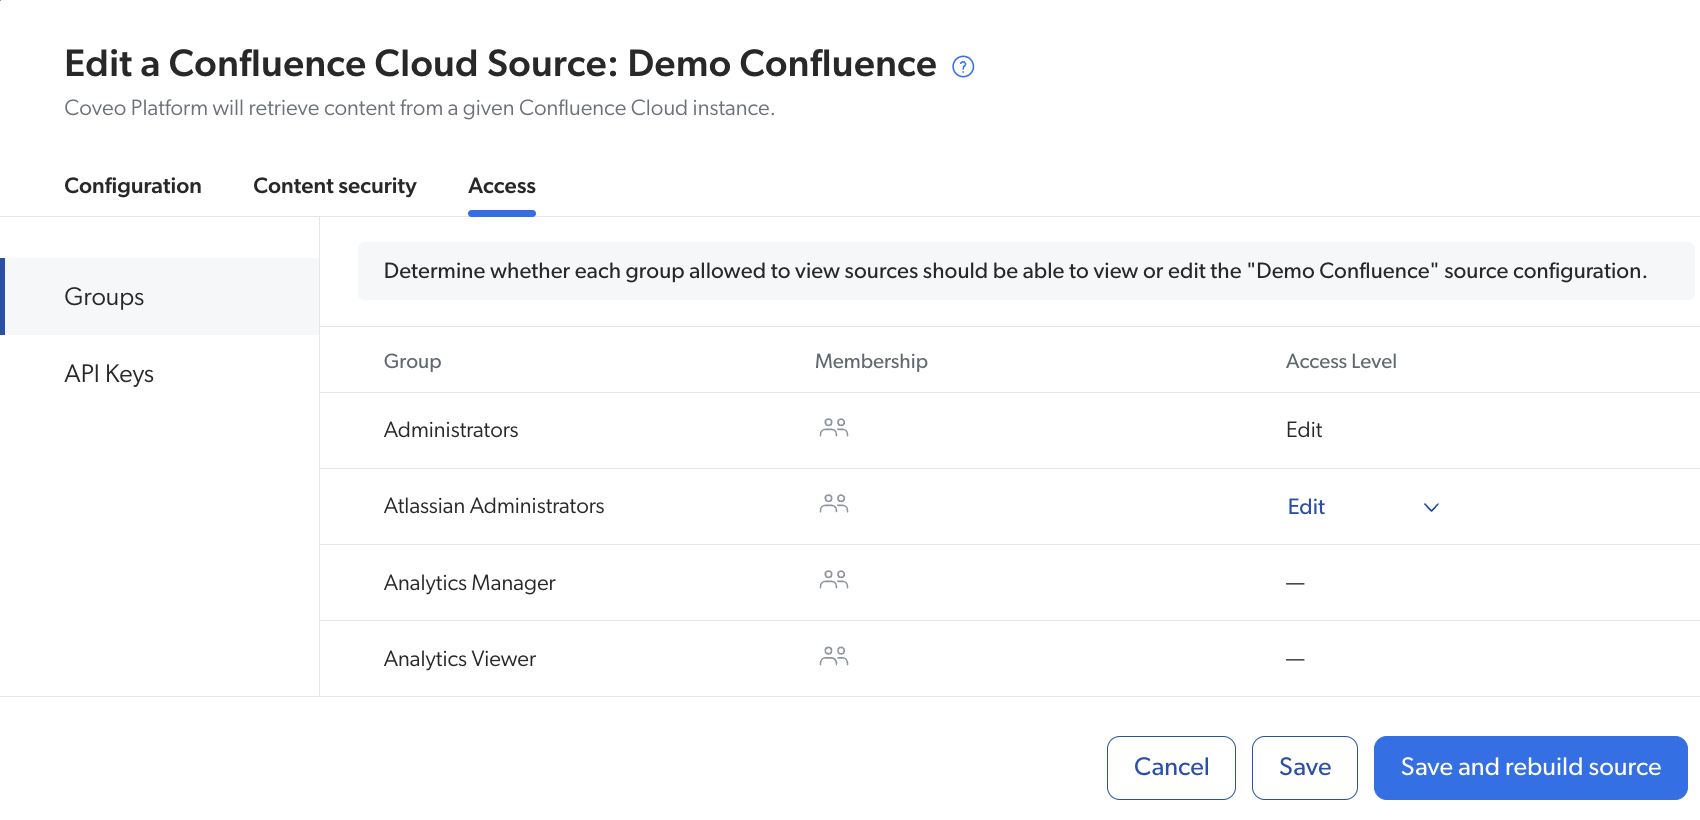Open the API Keys section
The width and height of the screenshot is (1700, 820).
pos(109,374)
